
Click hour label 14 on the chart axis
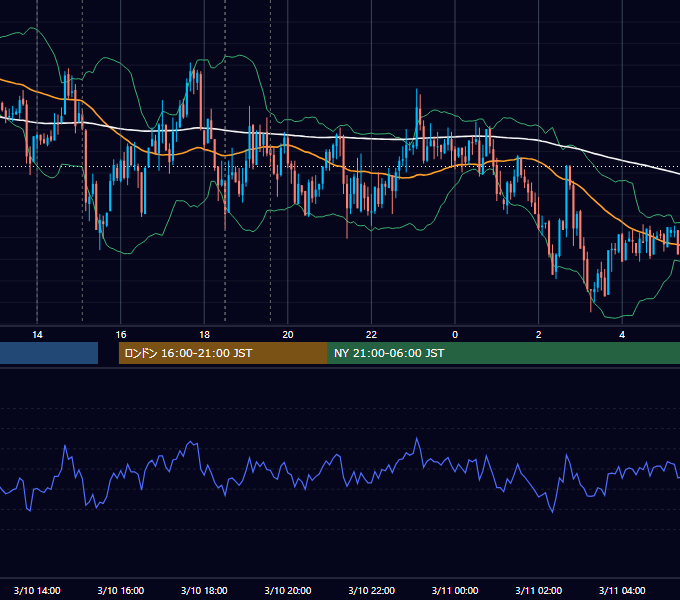point(37,334)
